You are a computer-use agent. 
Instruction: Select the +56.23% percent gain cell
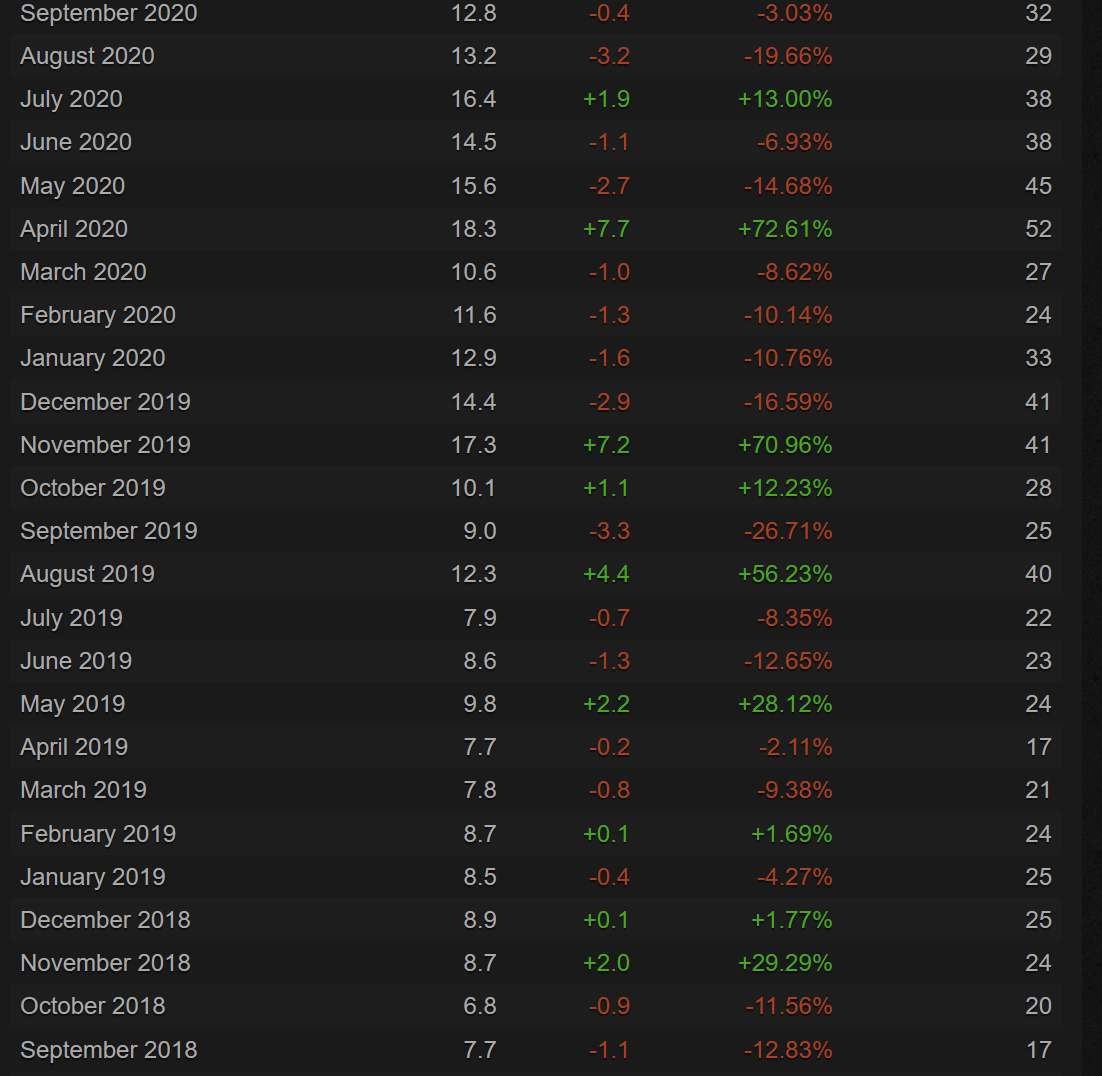[x=785, y=574]
